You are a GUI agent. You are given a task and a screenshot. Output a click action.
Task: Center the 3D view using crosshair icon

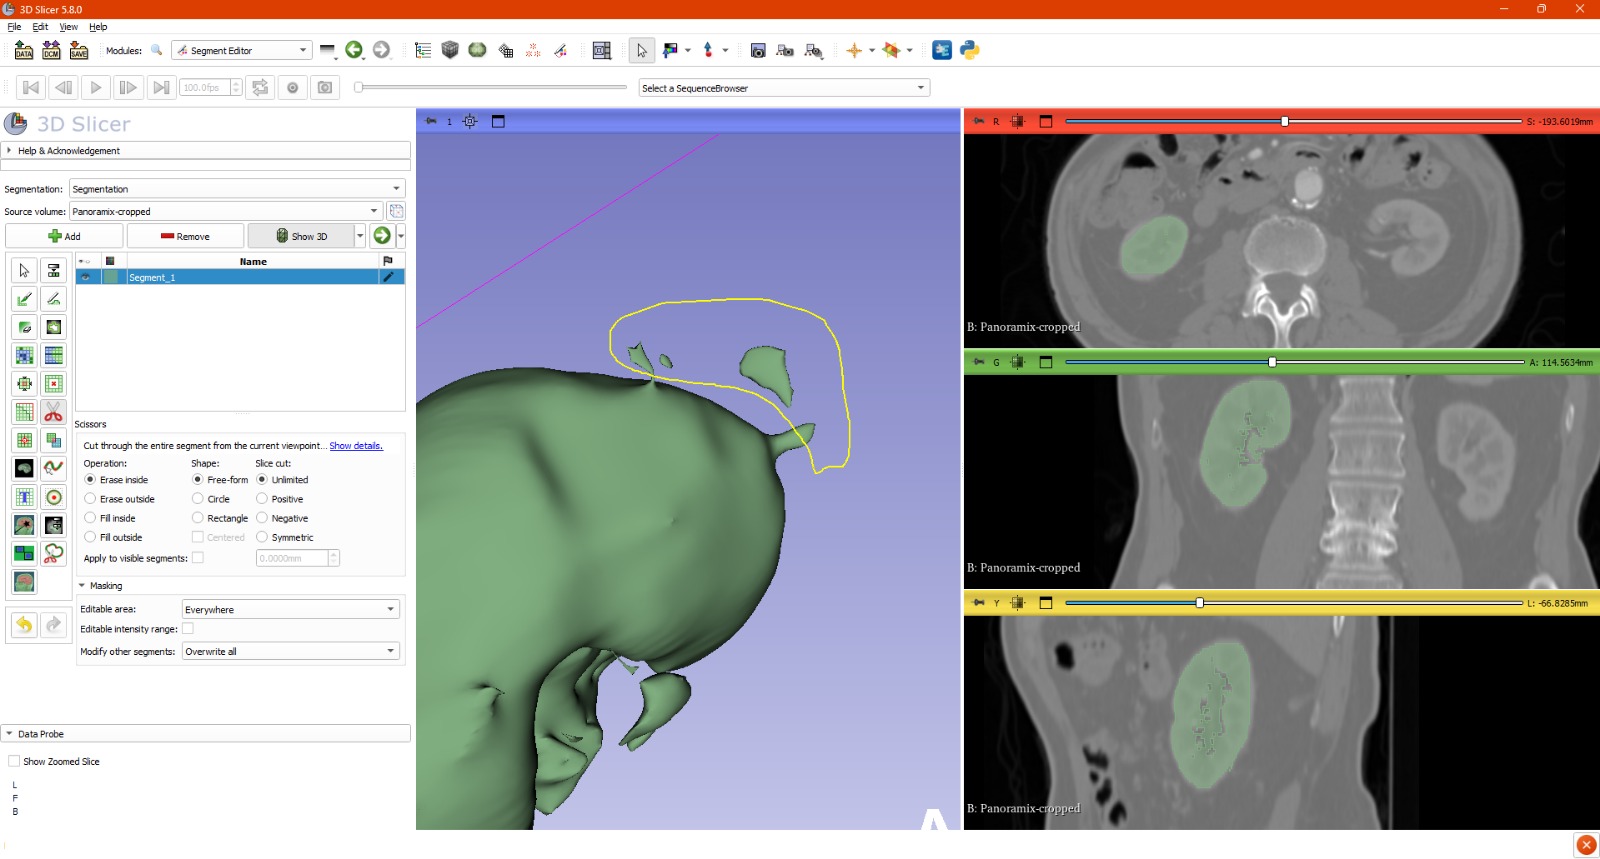pos(470,121)
